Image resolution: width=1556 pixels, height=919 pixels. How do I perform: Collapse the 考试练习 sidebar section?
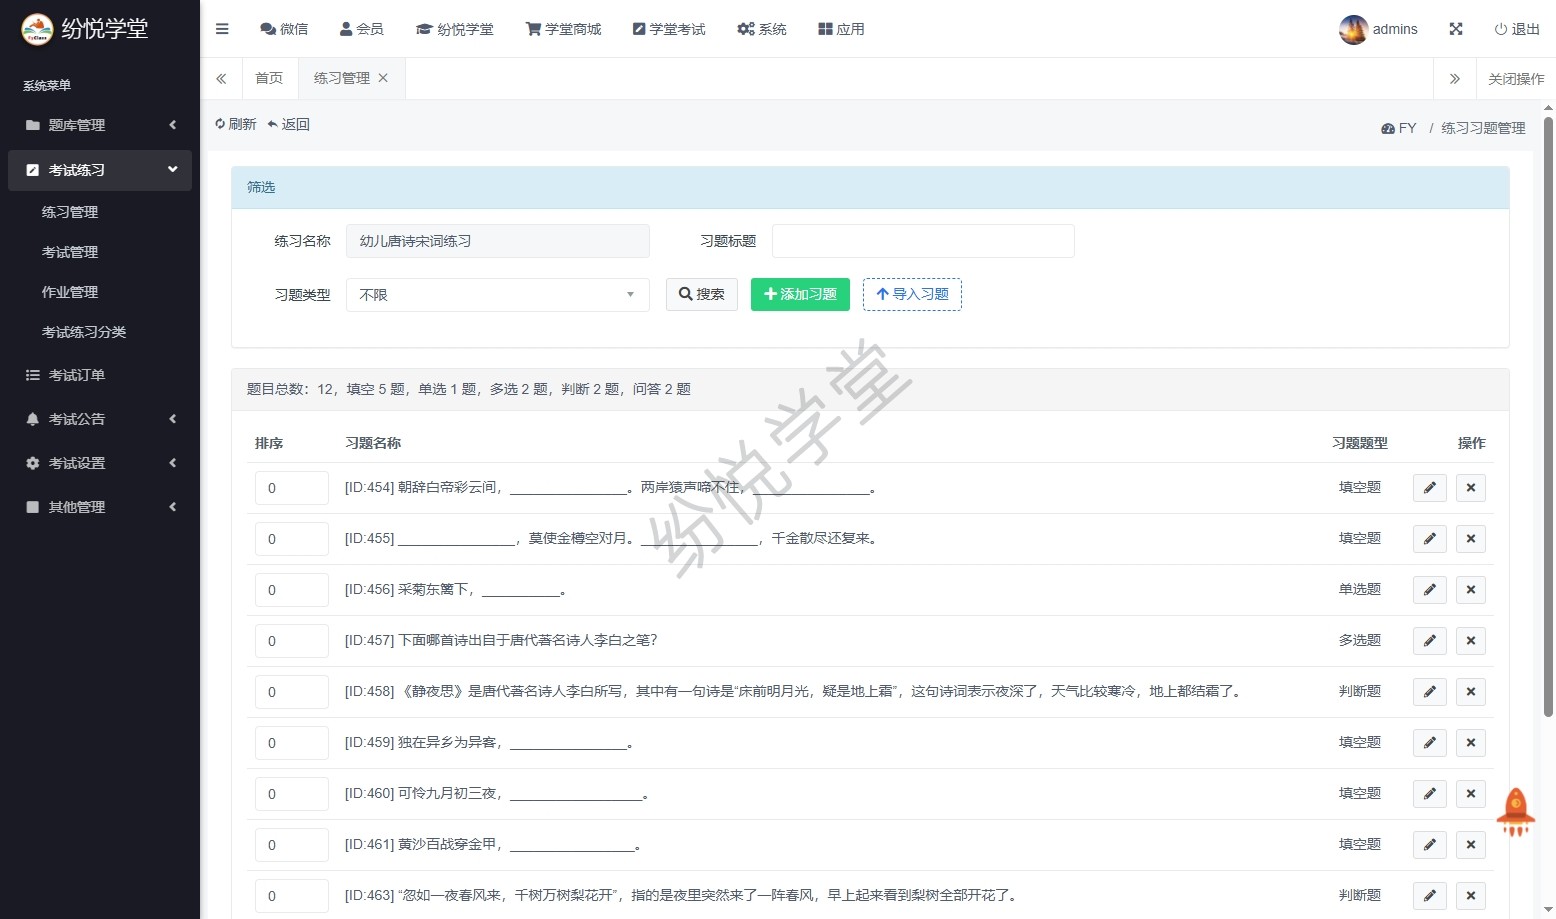(100, 170)
